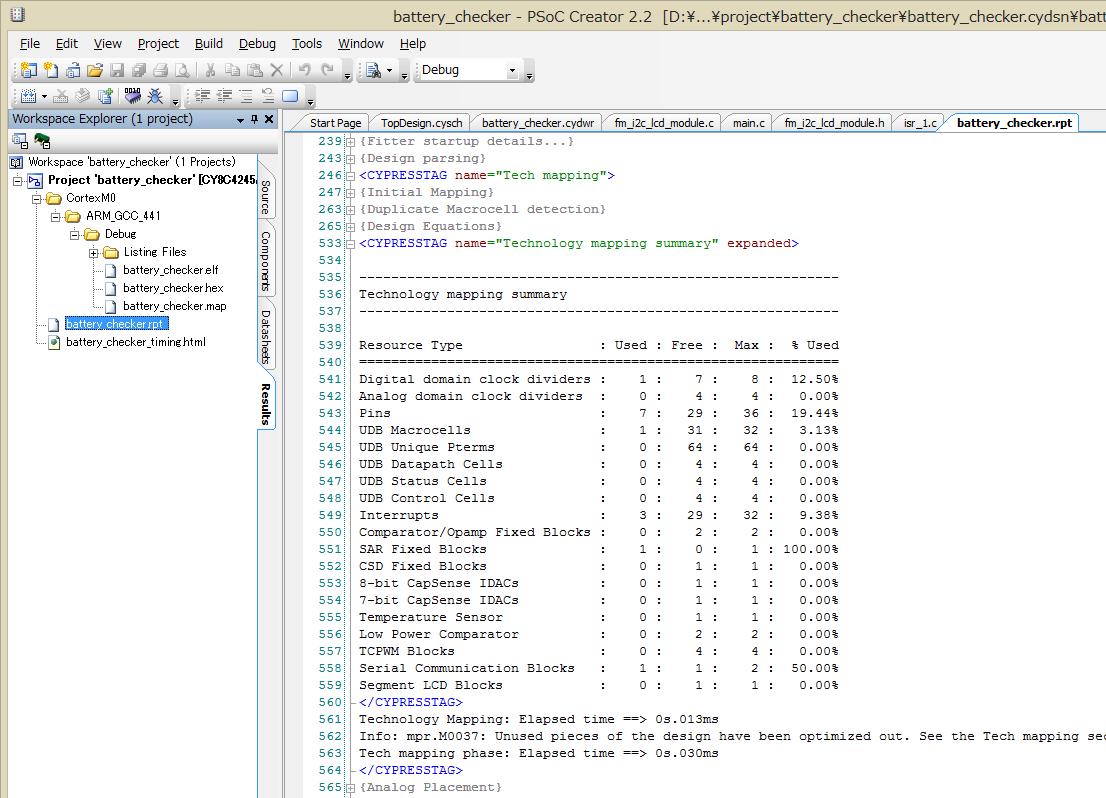1106x798 pixels.
Task: Click the 'Technology mapping summary' heading text
Action: 463,294
